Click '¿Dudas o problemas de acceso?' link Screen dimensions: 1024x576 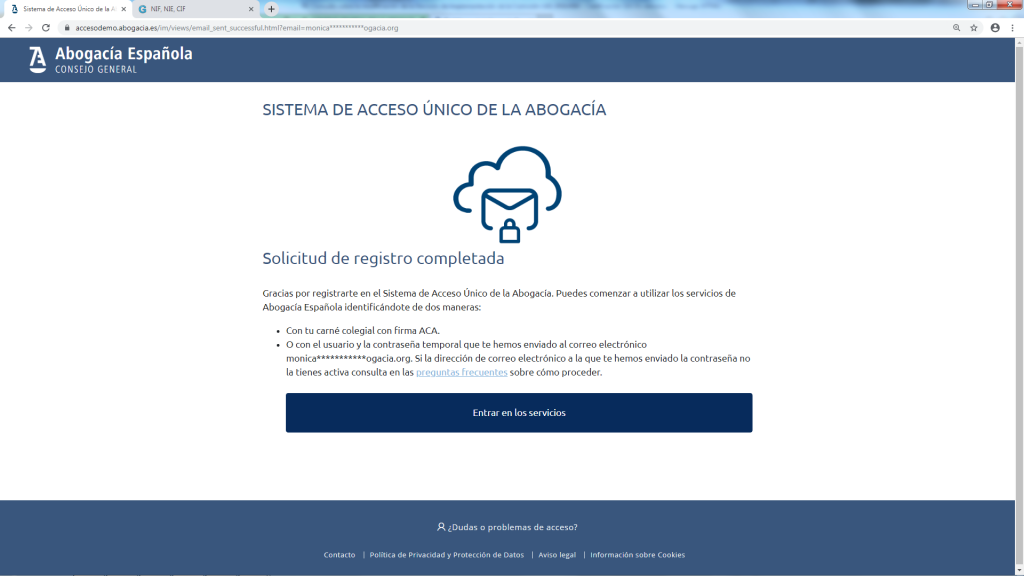(x=507, y=527)
